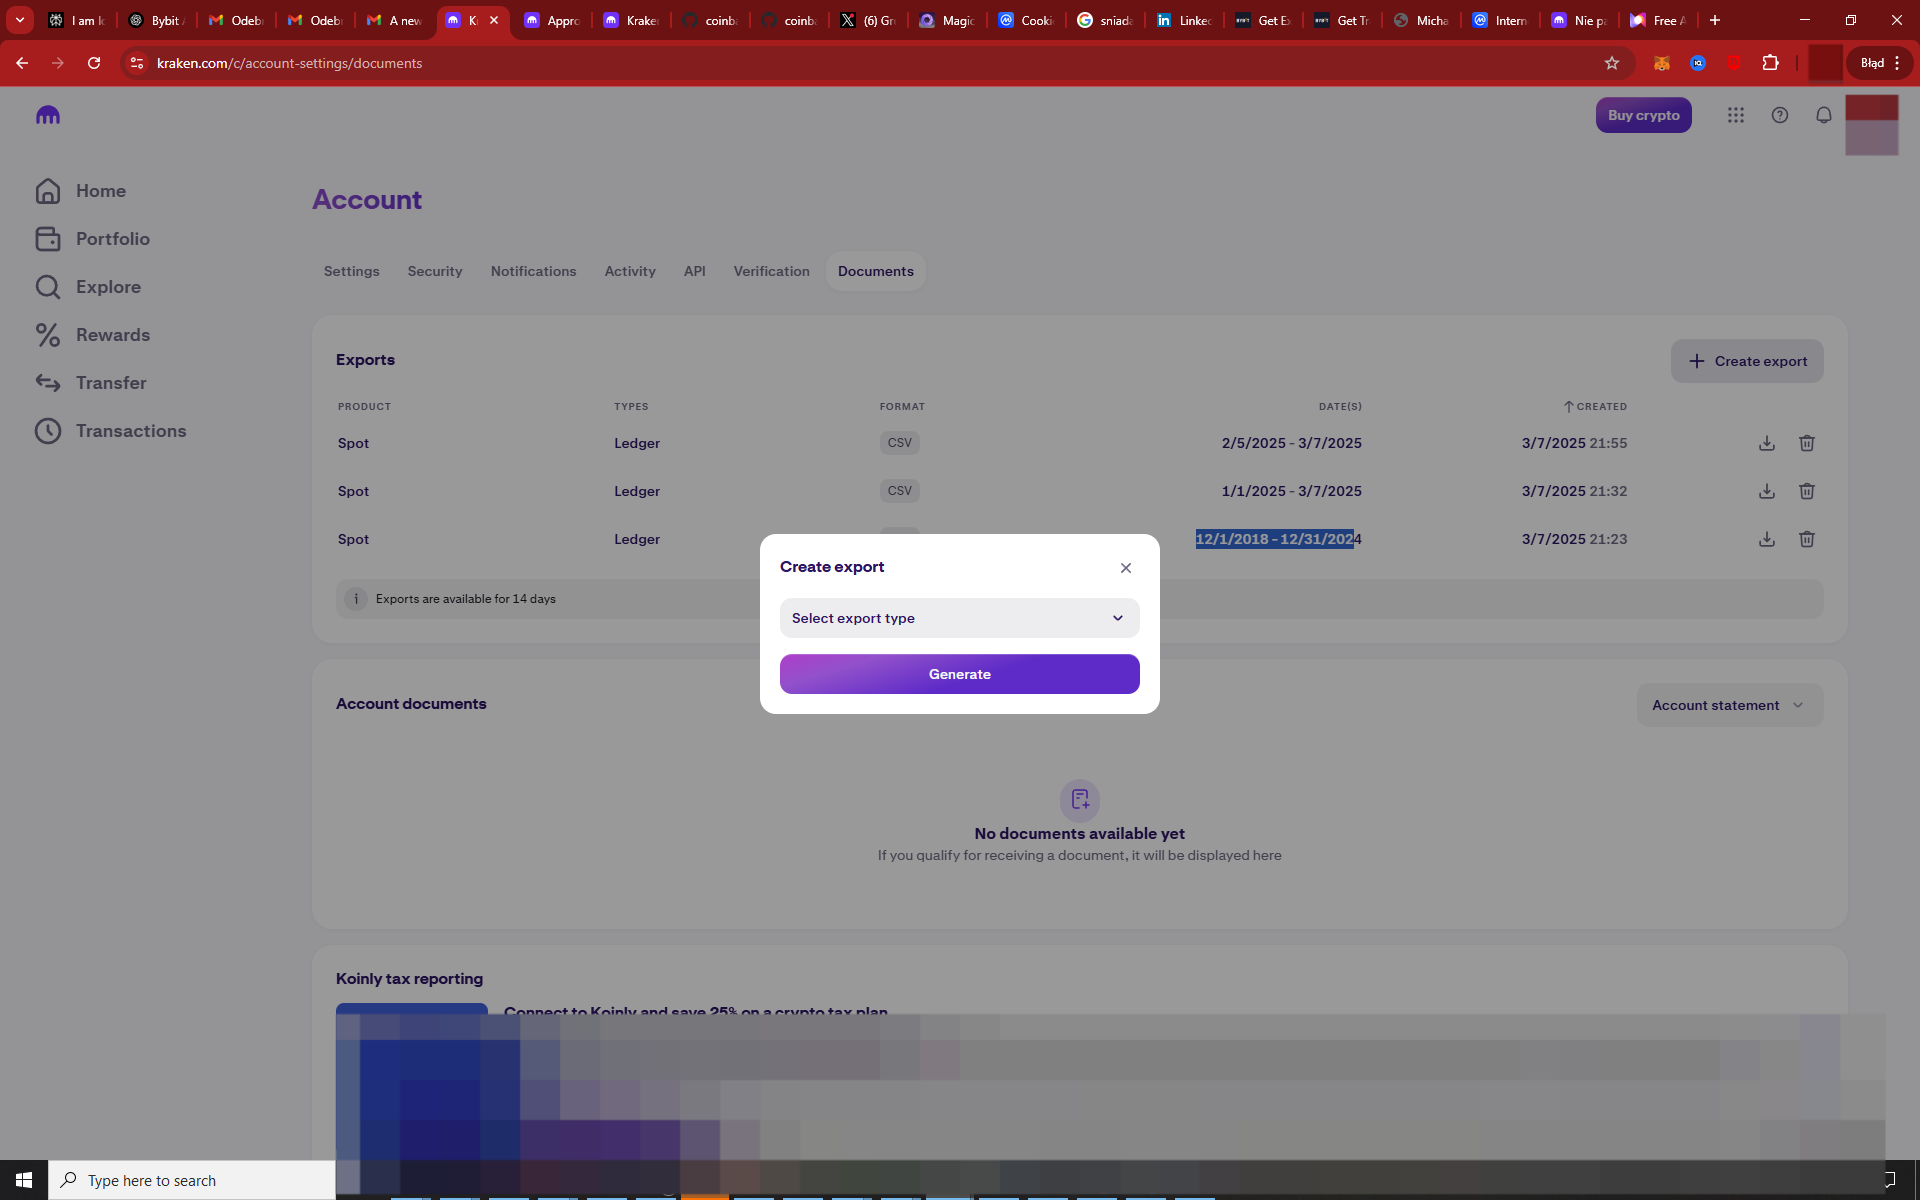This screenshot has height=1200, width=1920.
Task: Click the PRODUCT column header
Action: click(364, 407)
